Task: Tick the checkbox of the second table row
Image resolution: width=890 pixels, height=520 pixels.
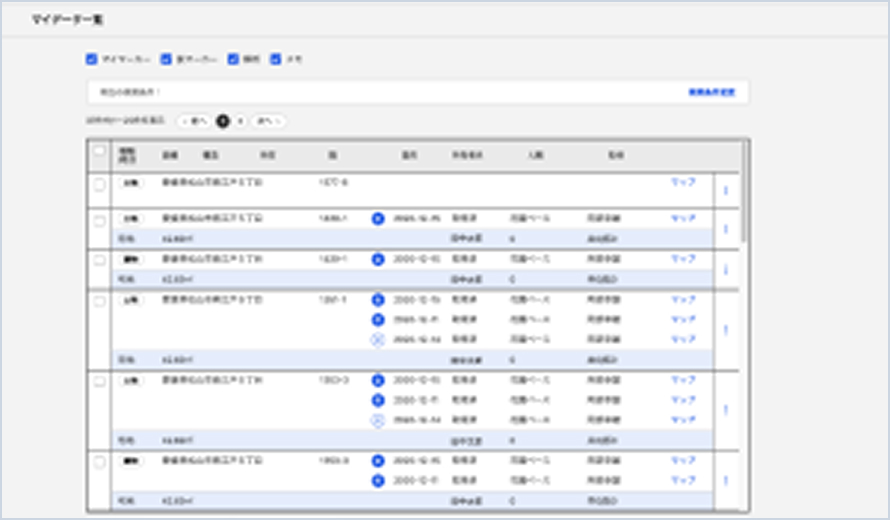Action: coord(99,221)
